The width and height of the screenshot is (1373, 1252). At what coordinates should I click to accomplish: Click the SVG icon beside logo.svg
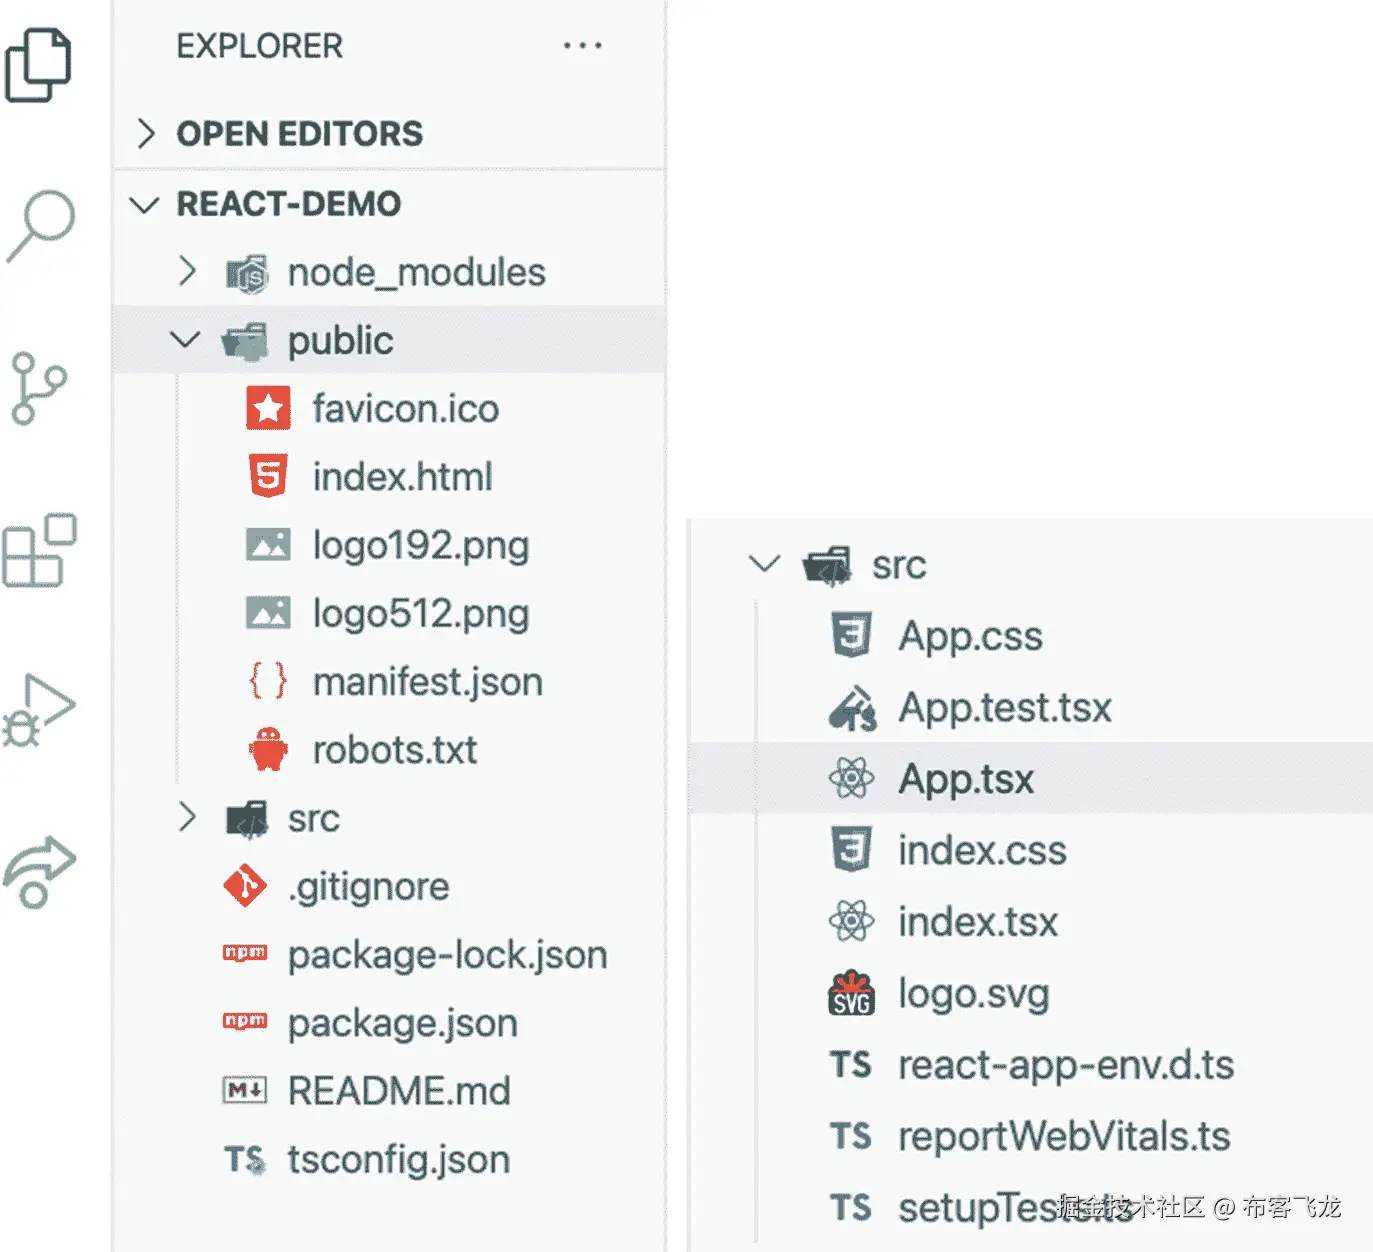852,993
